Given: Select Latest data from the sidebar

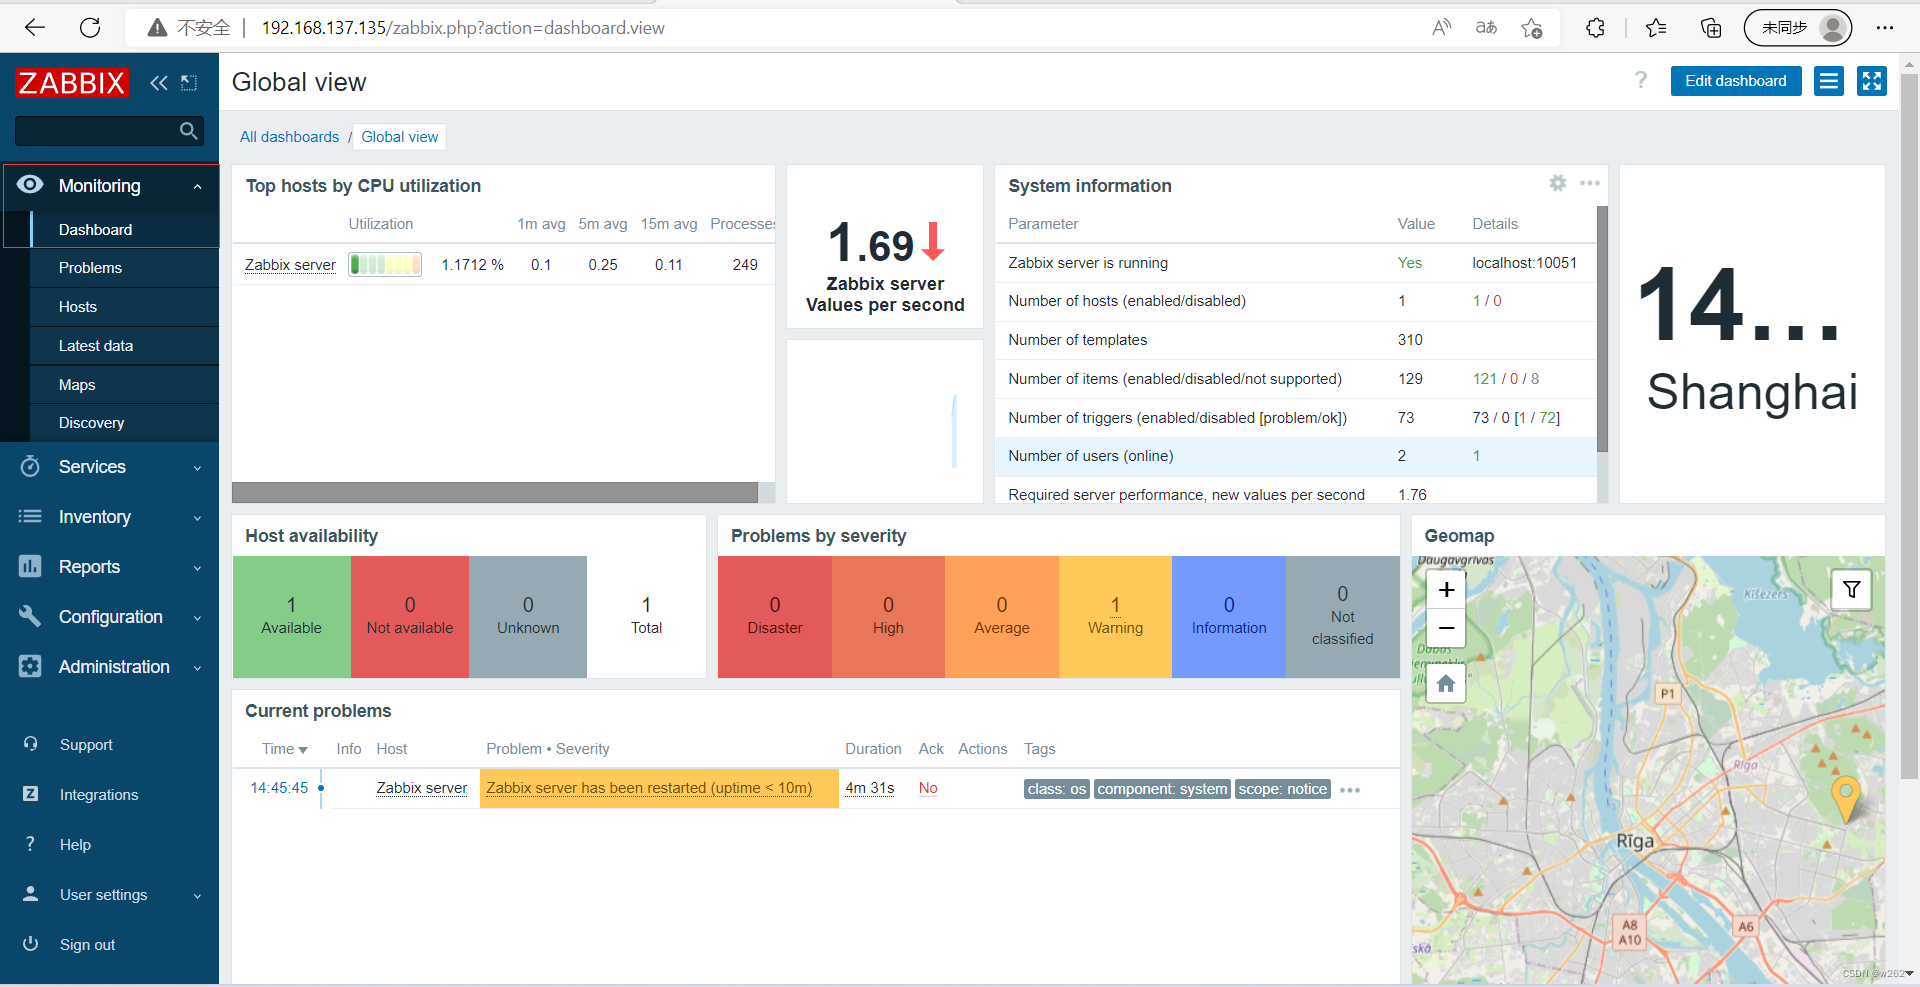Looking at the screenshot, I should click(96, 345).
